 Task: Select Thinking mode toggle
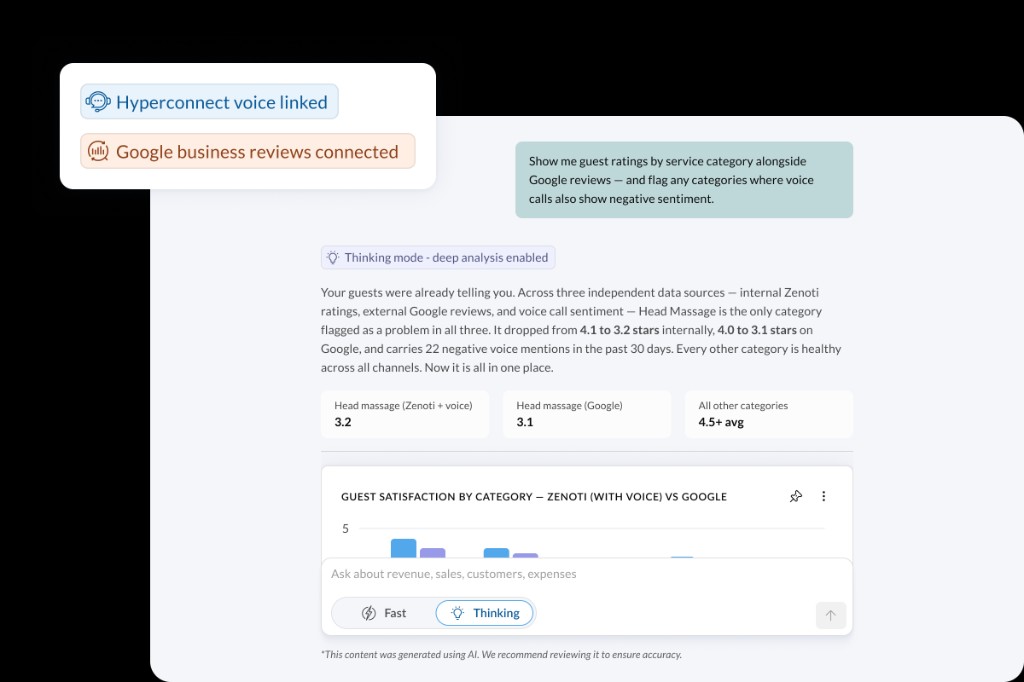tap(485, 613)
